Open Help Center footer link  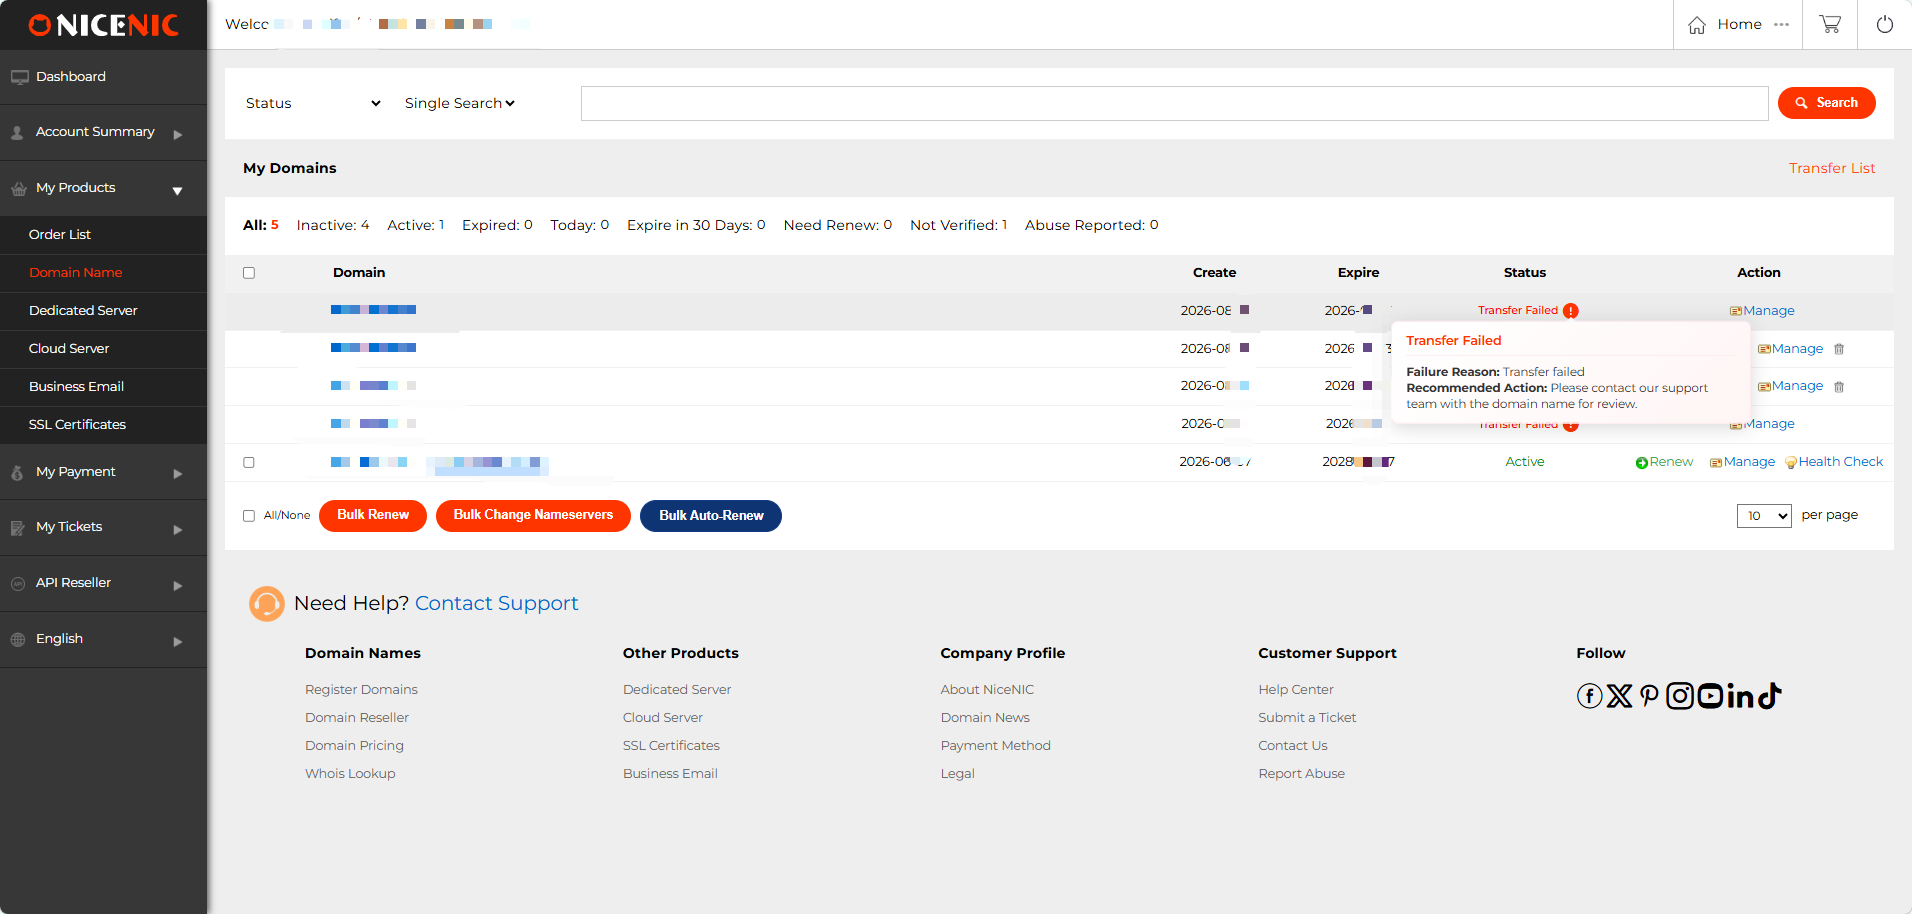[x=1296, y=690]
